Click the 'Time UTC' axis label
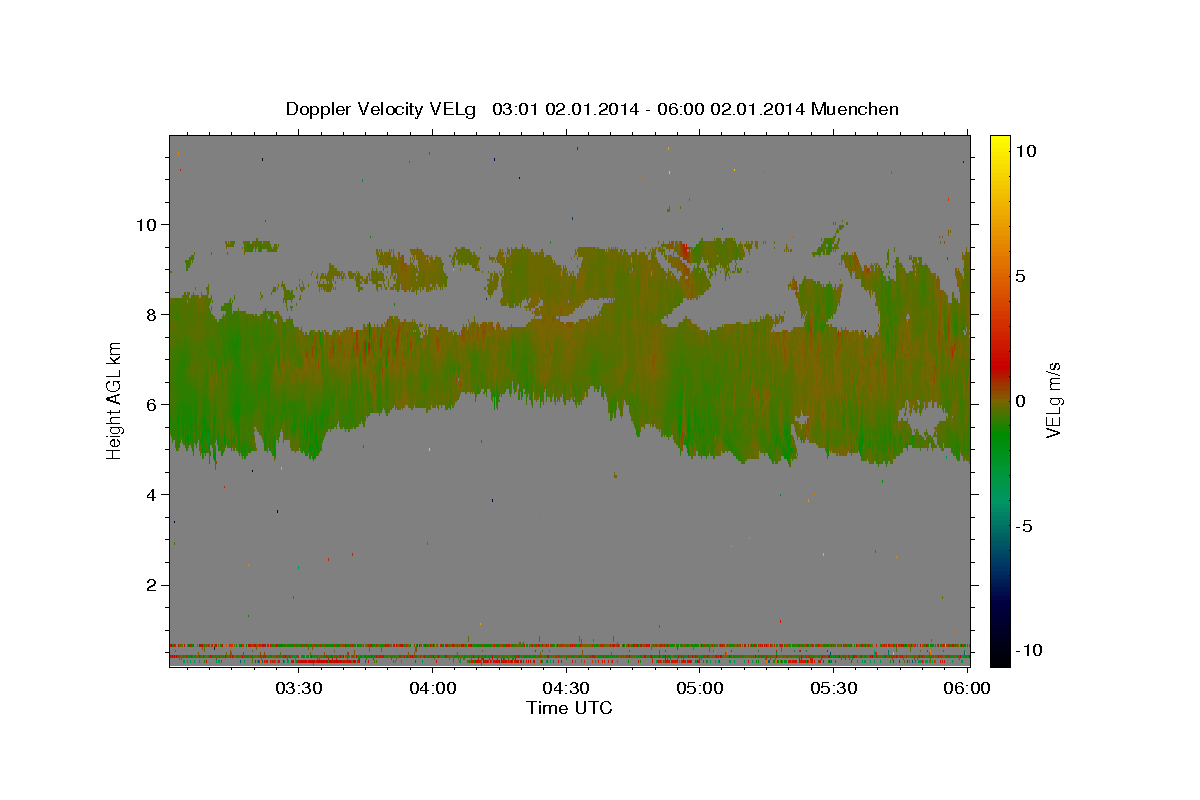1200x800 pixels. tap(569, 708)
